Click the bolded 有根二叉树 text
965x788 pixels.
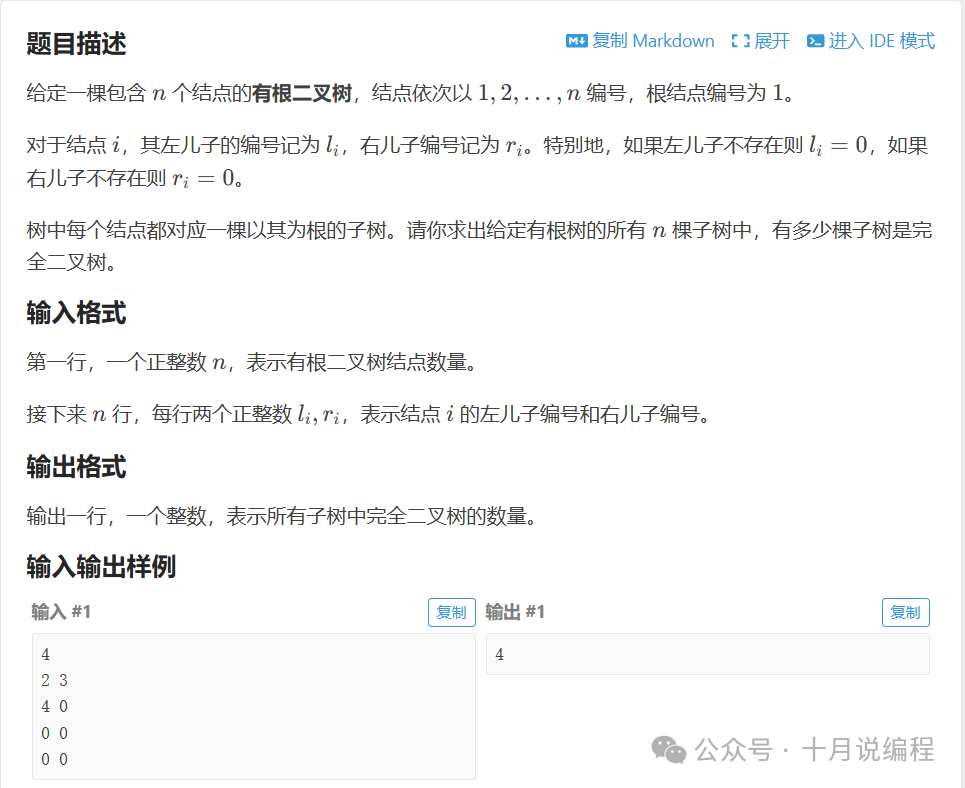(302, 91)
